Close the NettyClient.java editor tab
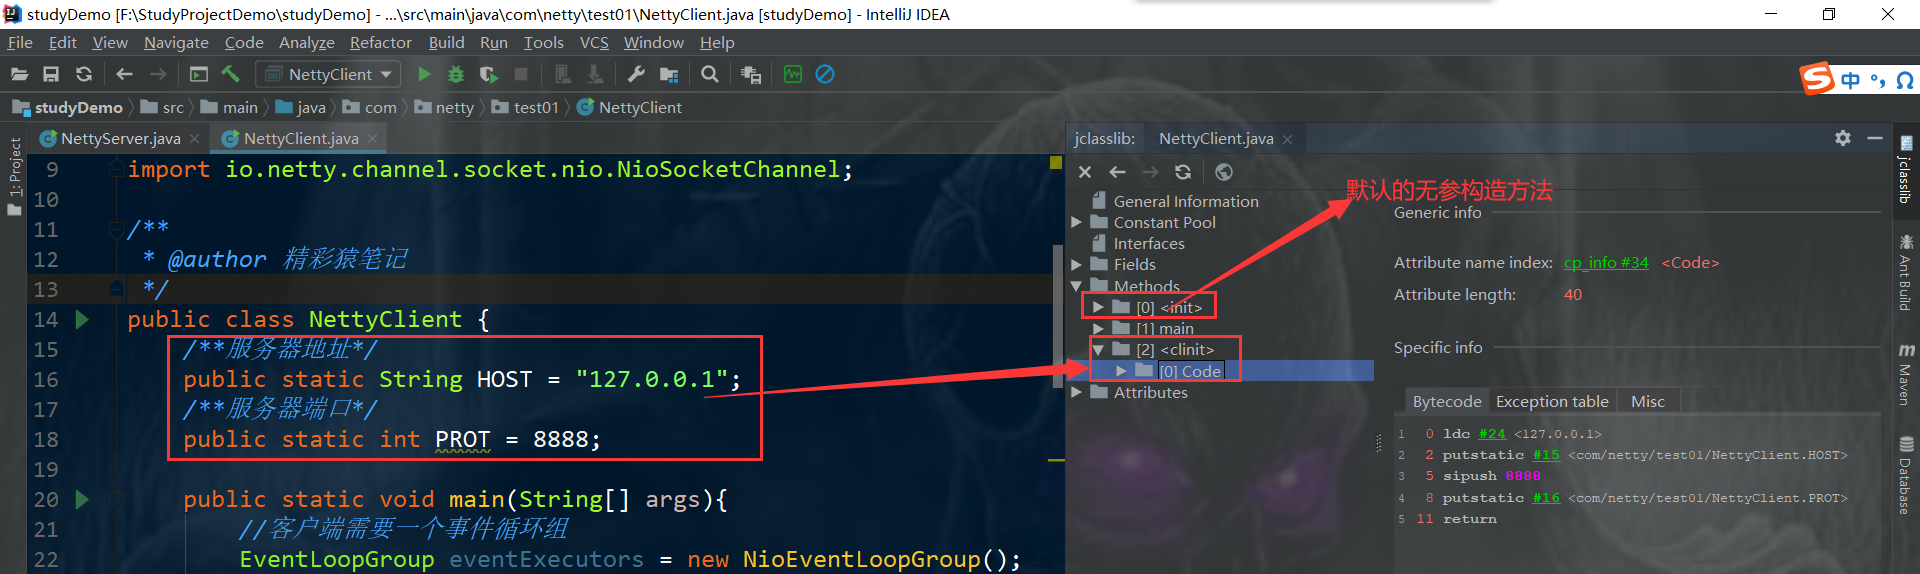The height and width of the screenshot is (574, 1920). (x=372, y=138)
